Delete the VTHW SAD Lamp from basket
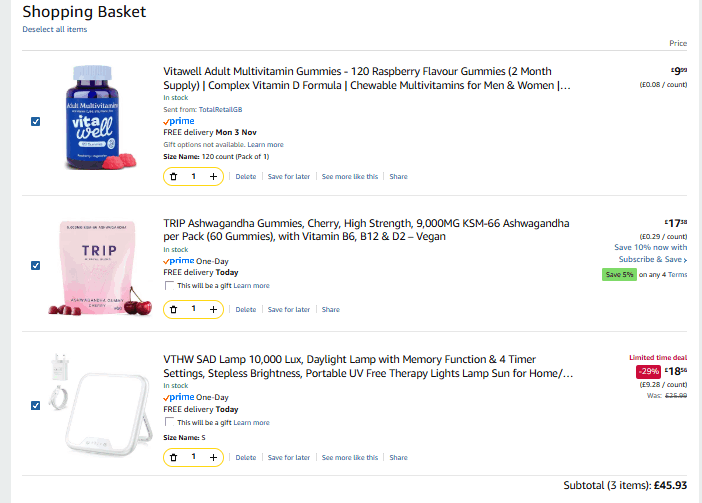The height and width of the screenshot is (503, 702). click(x=246, y=457)
